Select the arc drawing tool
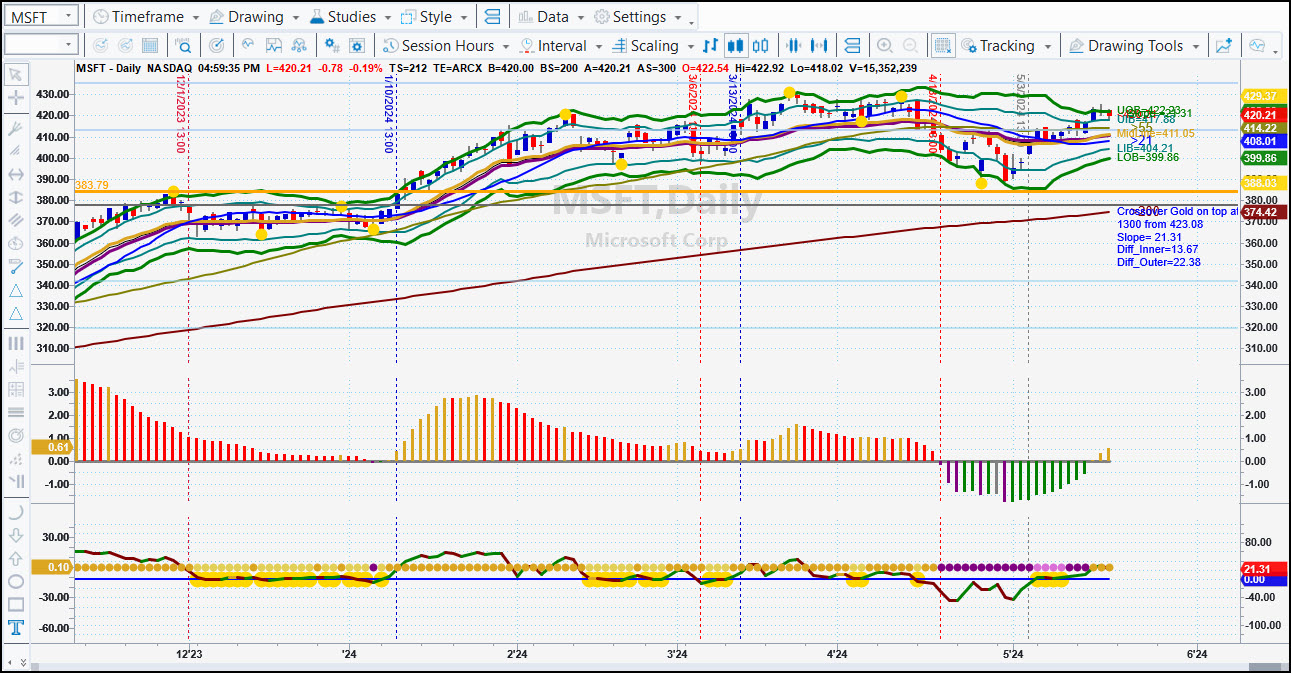This screenshot has height=673, width=1291. tap(16, 511)
